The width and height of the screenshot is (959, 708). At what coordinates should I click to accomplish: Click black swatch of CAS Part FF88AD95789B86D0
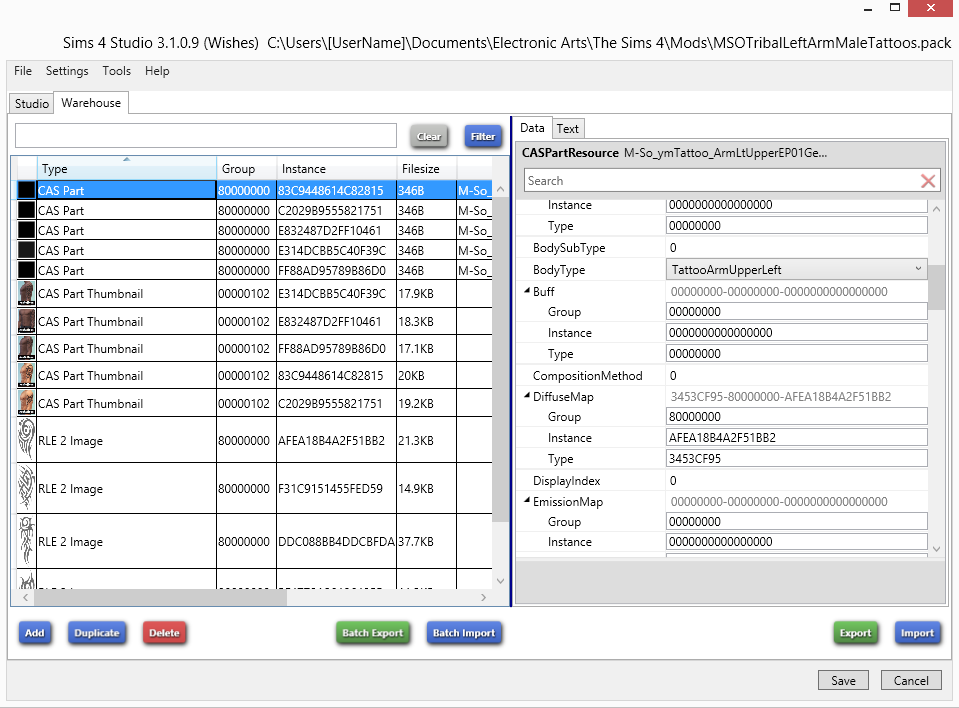pos(26,270)
